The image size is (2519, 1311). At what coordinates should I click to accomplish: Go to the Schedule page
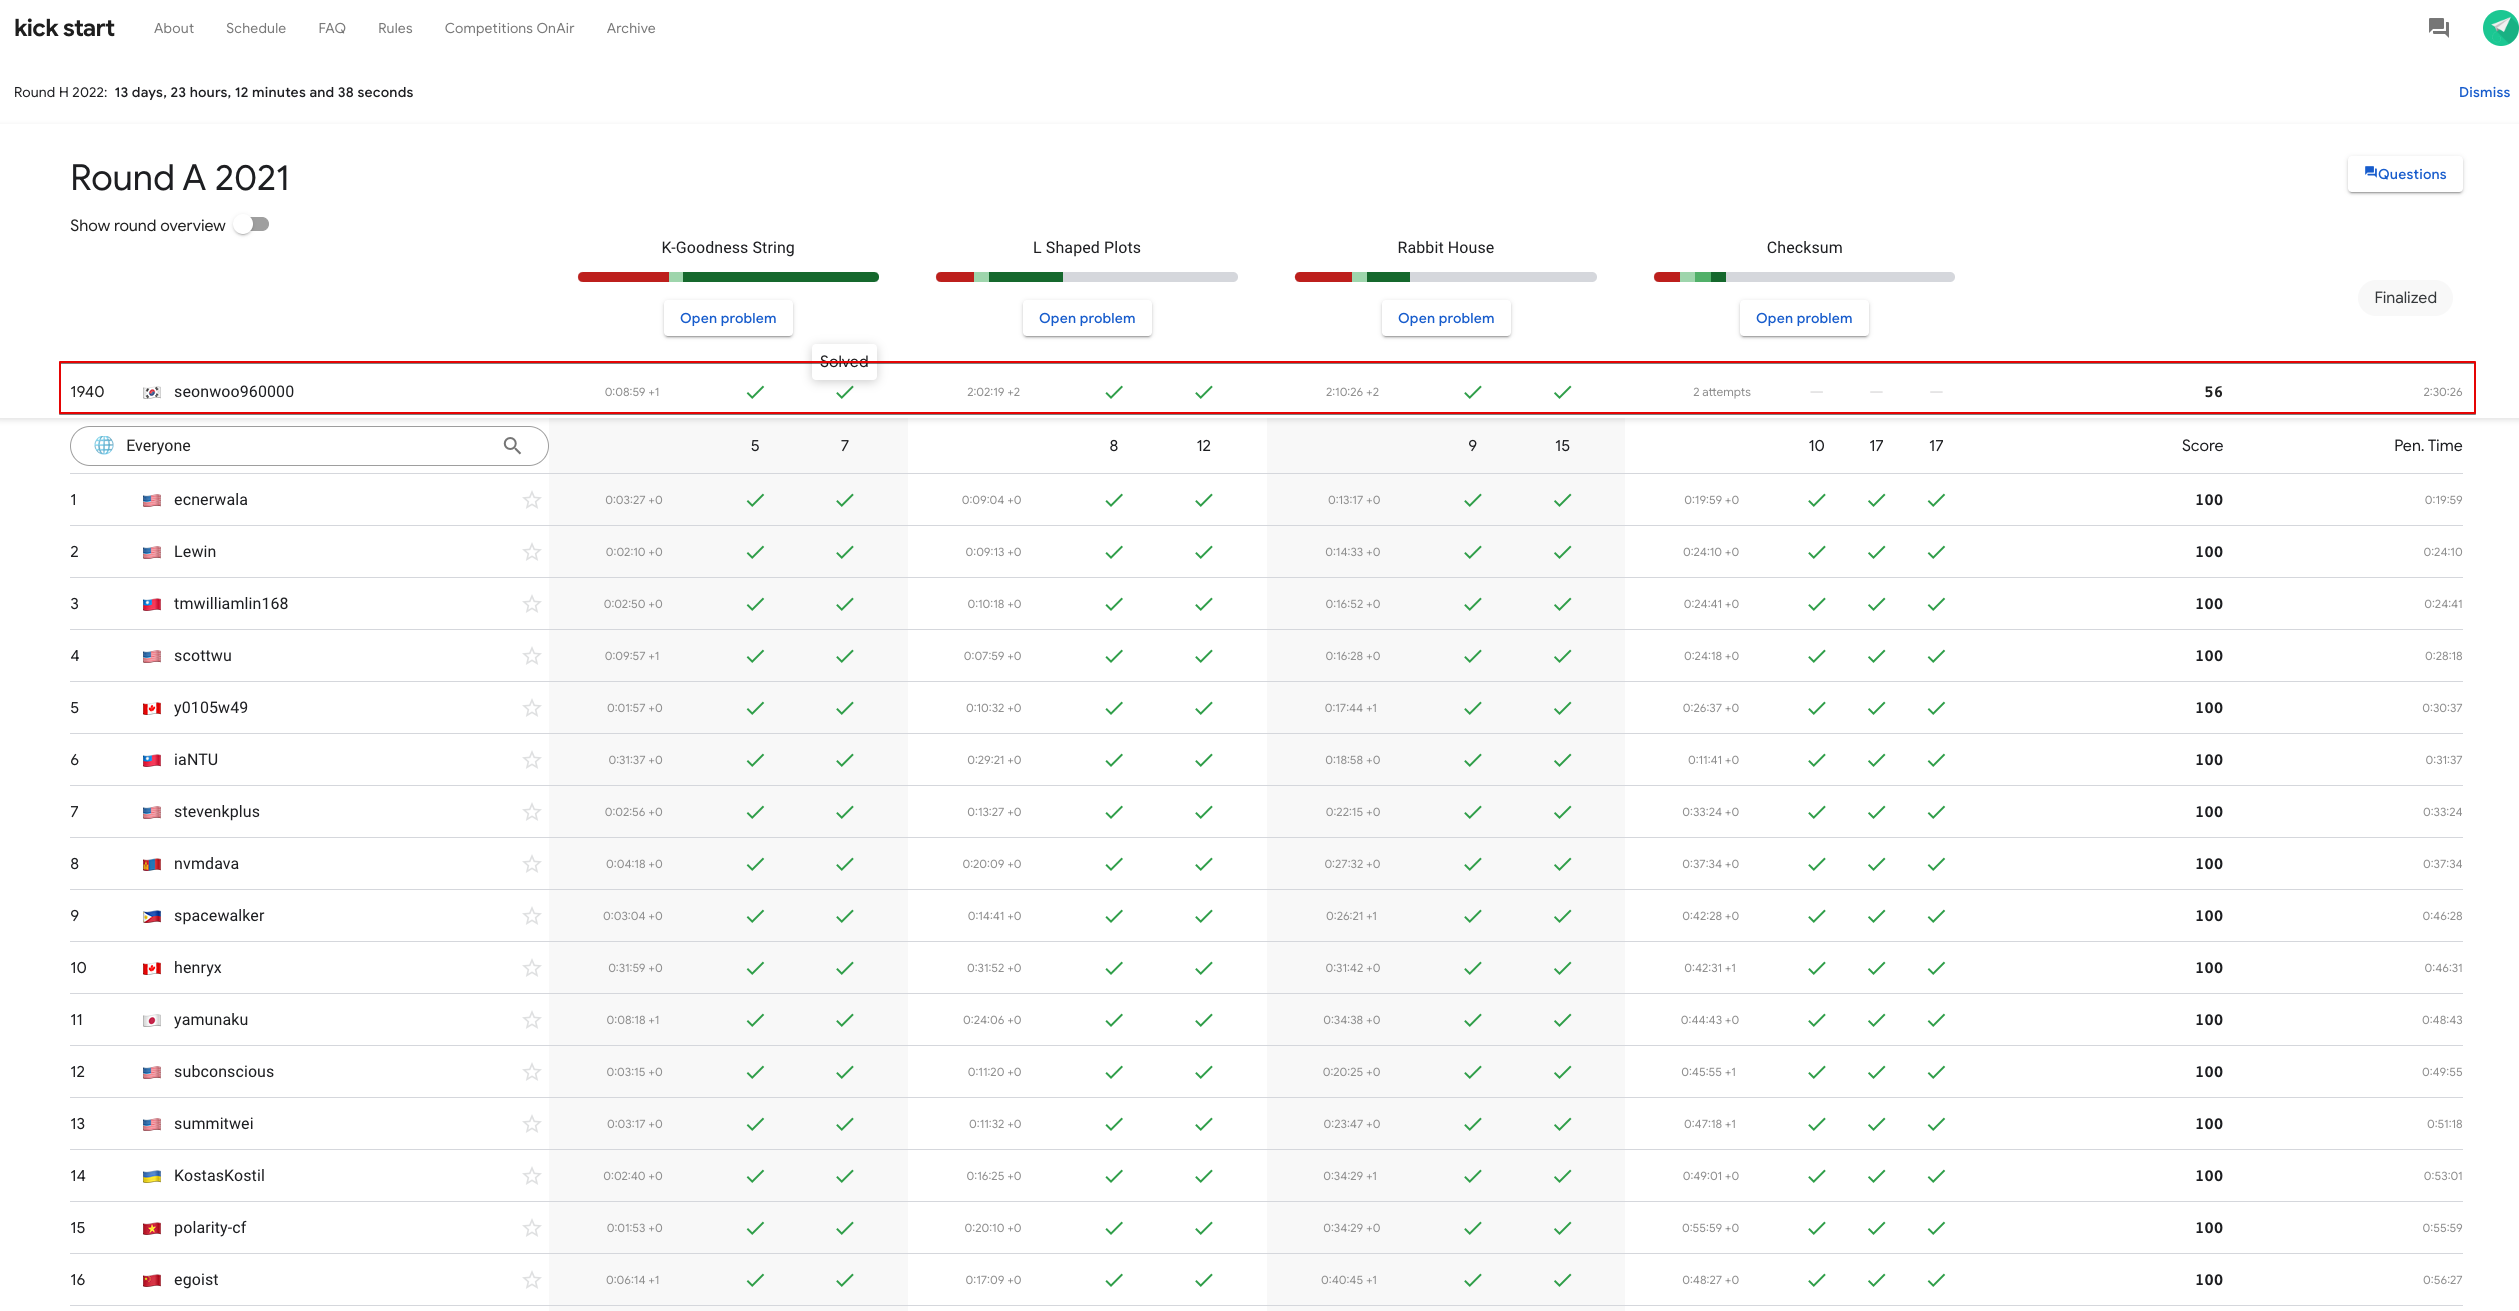pos(256,28)
